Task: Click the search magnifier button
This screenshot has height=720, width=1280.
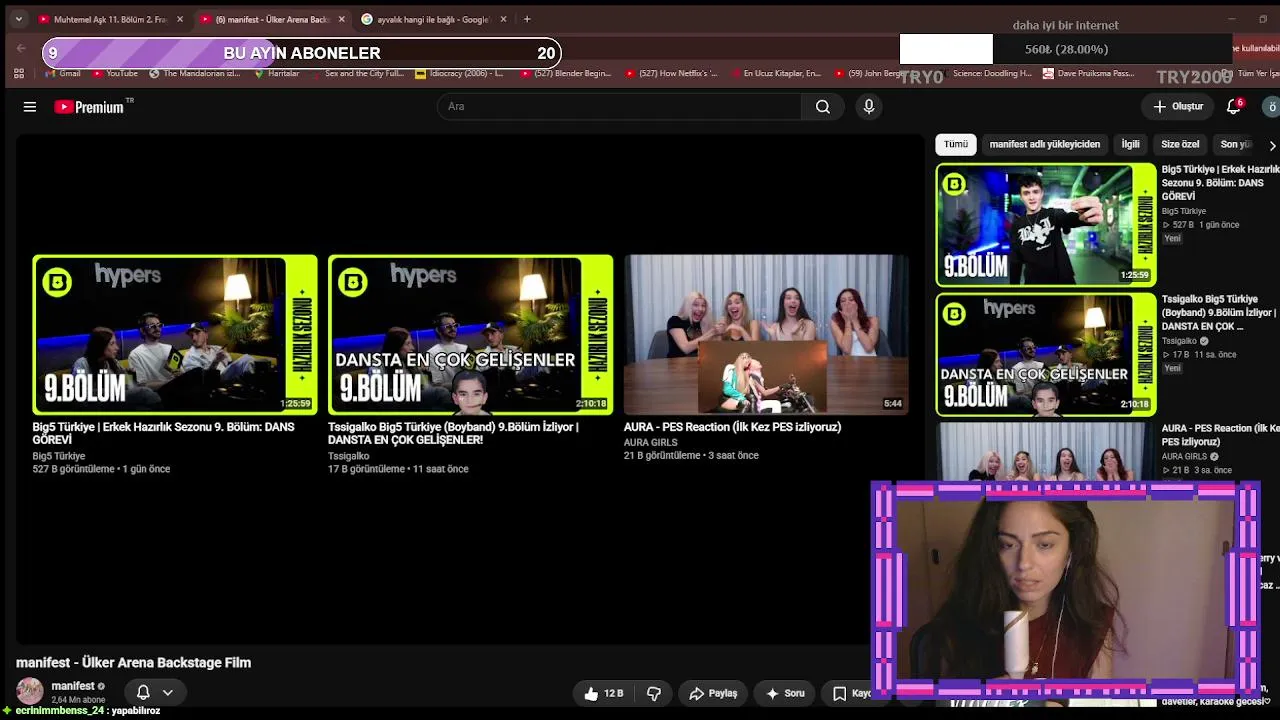Action: coord(823,107)
